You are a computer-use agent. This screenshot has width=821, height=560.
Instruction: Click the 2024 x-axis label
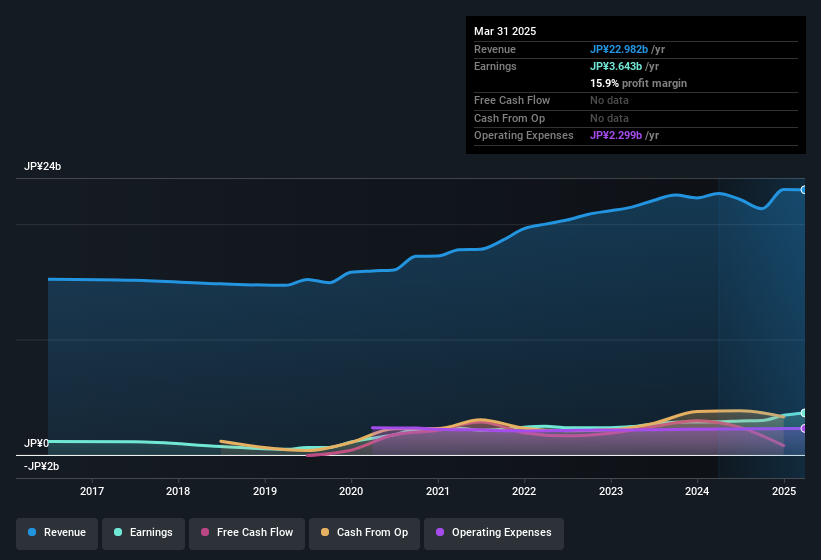(x=697, y=491)
